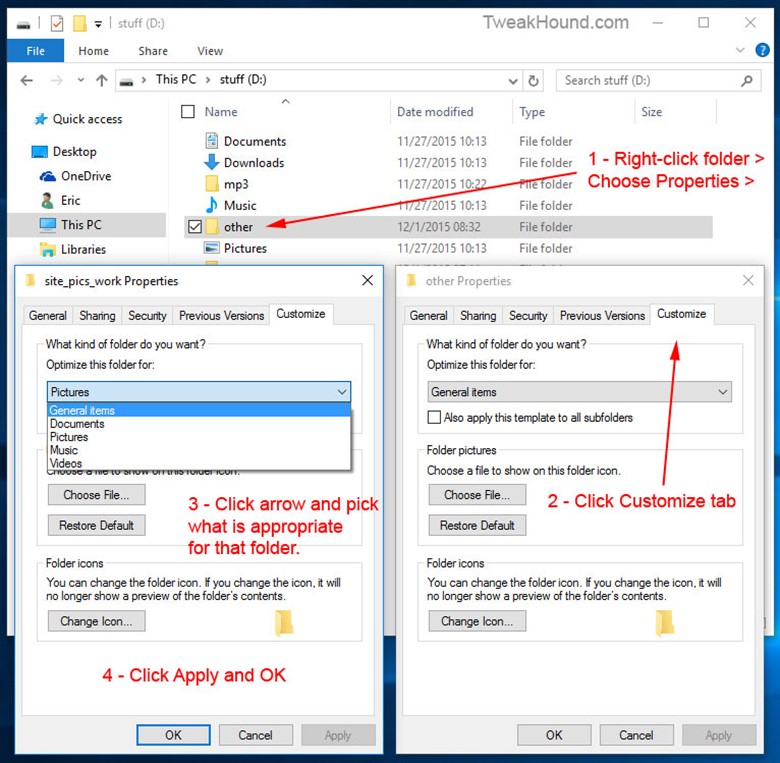Screen dimensions: 780x763
Task: Select Desktop in the navigation pane
Action: tap(75, 152)
